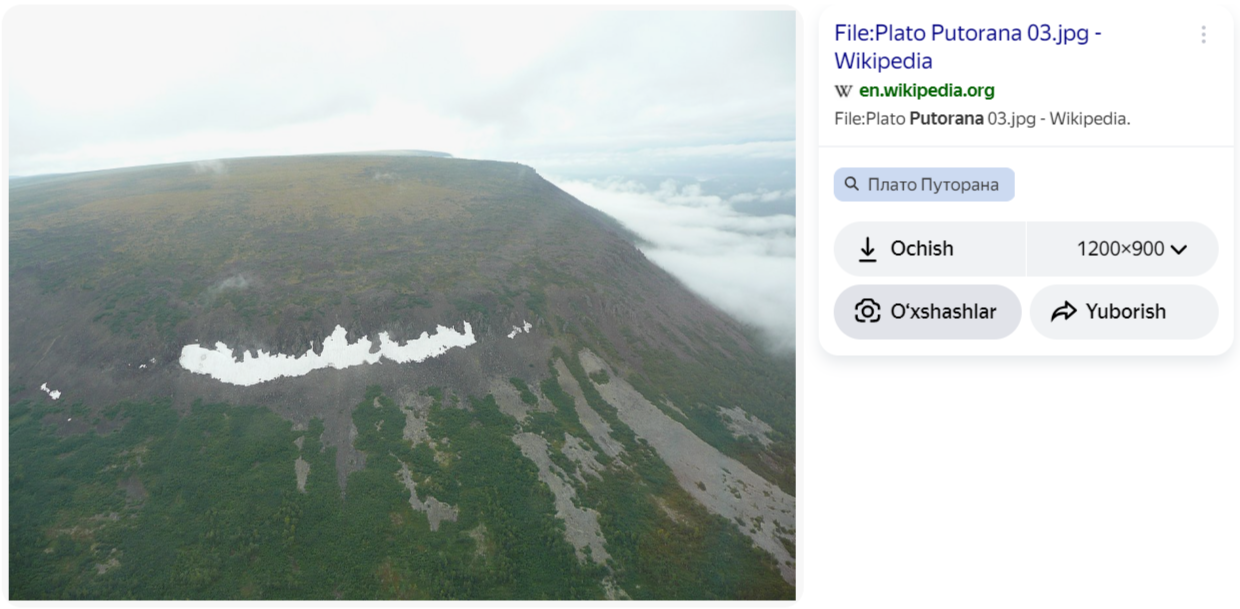Click the magnifier icon in the Плато Путорана tag
The height and width of the screenshot is (609, 1240).
[x=852, y=185]
